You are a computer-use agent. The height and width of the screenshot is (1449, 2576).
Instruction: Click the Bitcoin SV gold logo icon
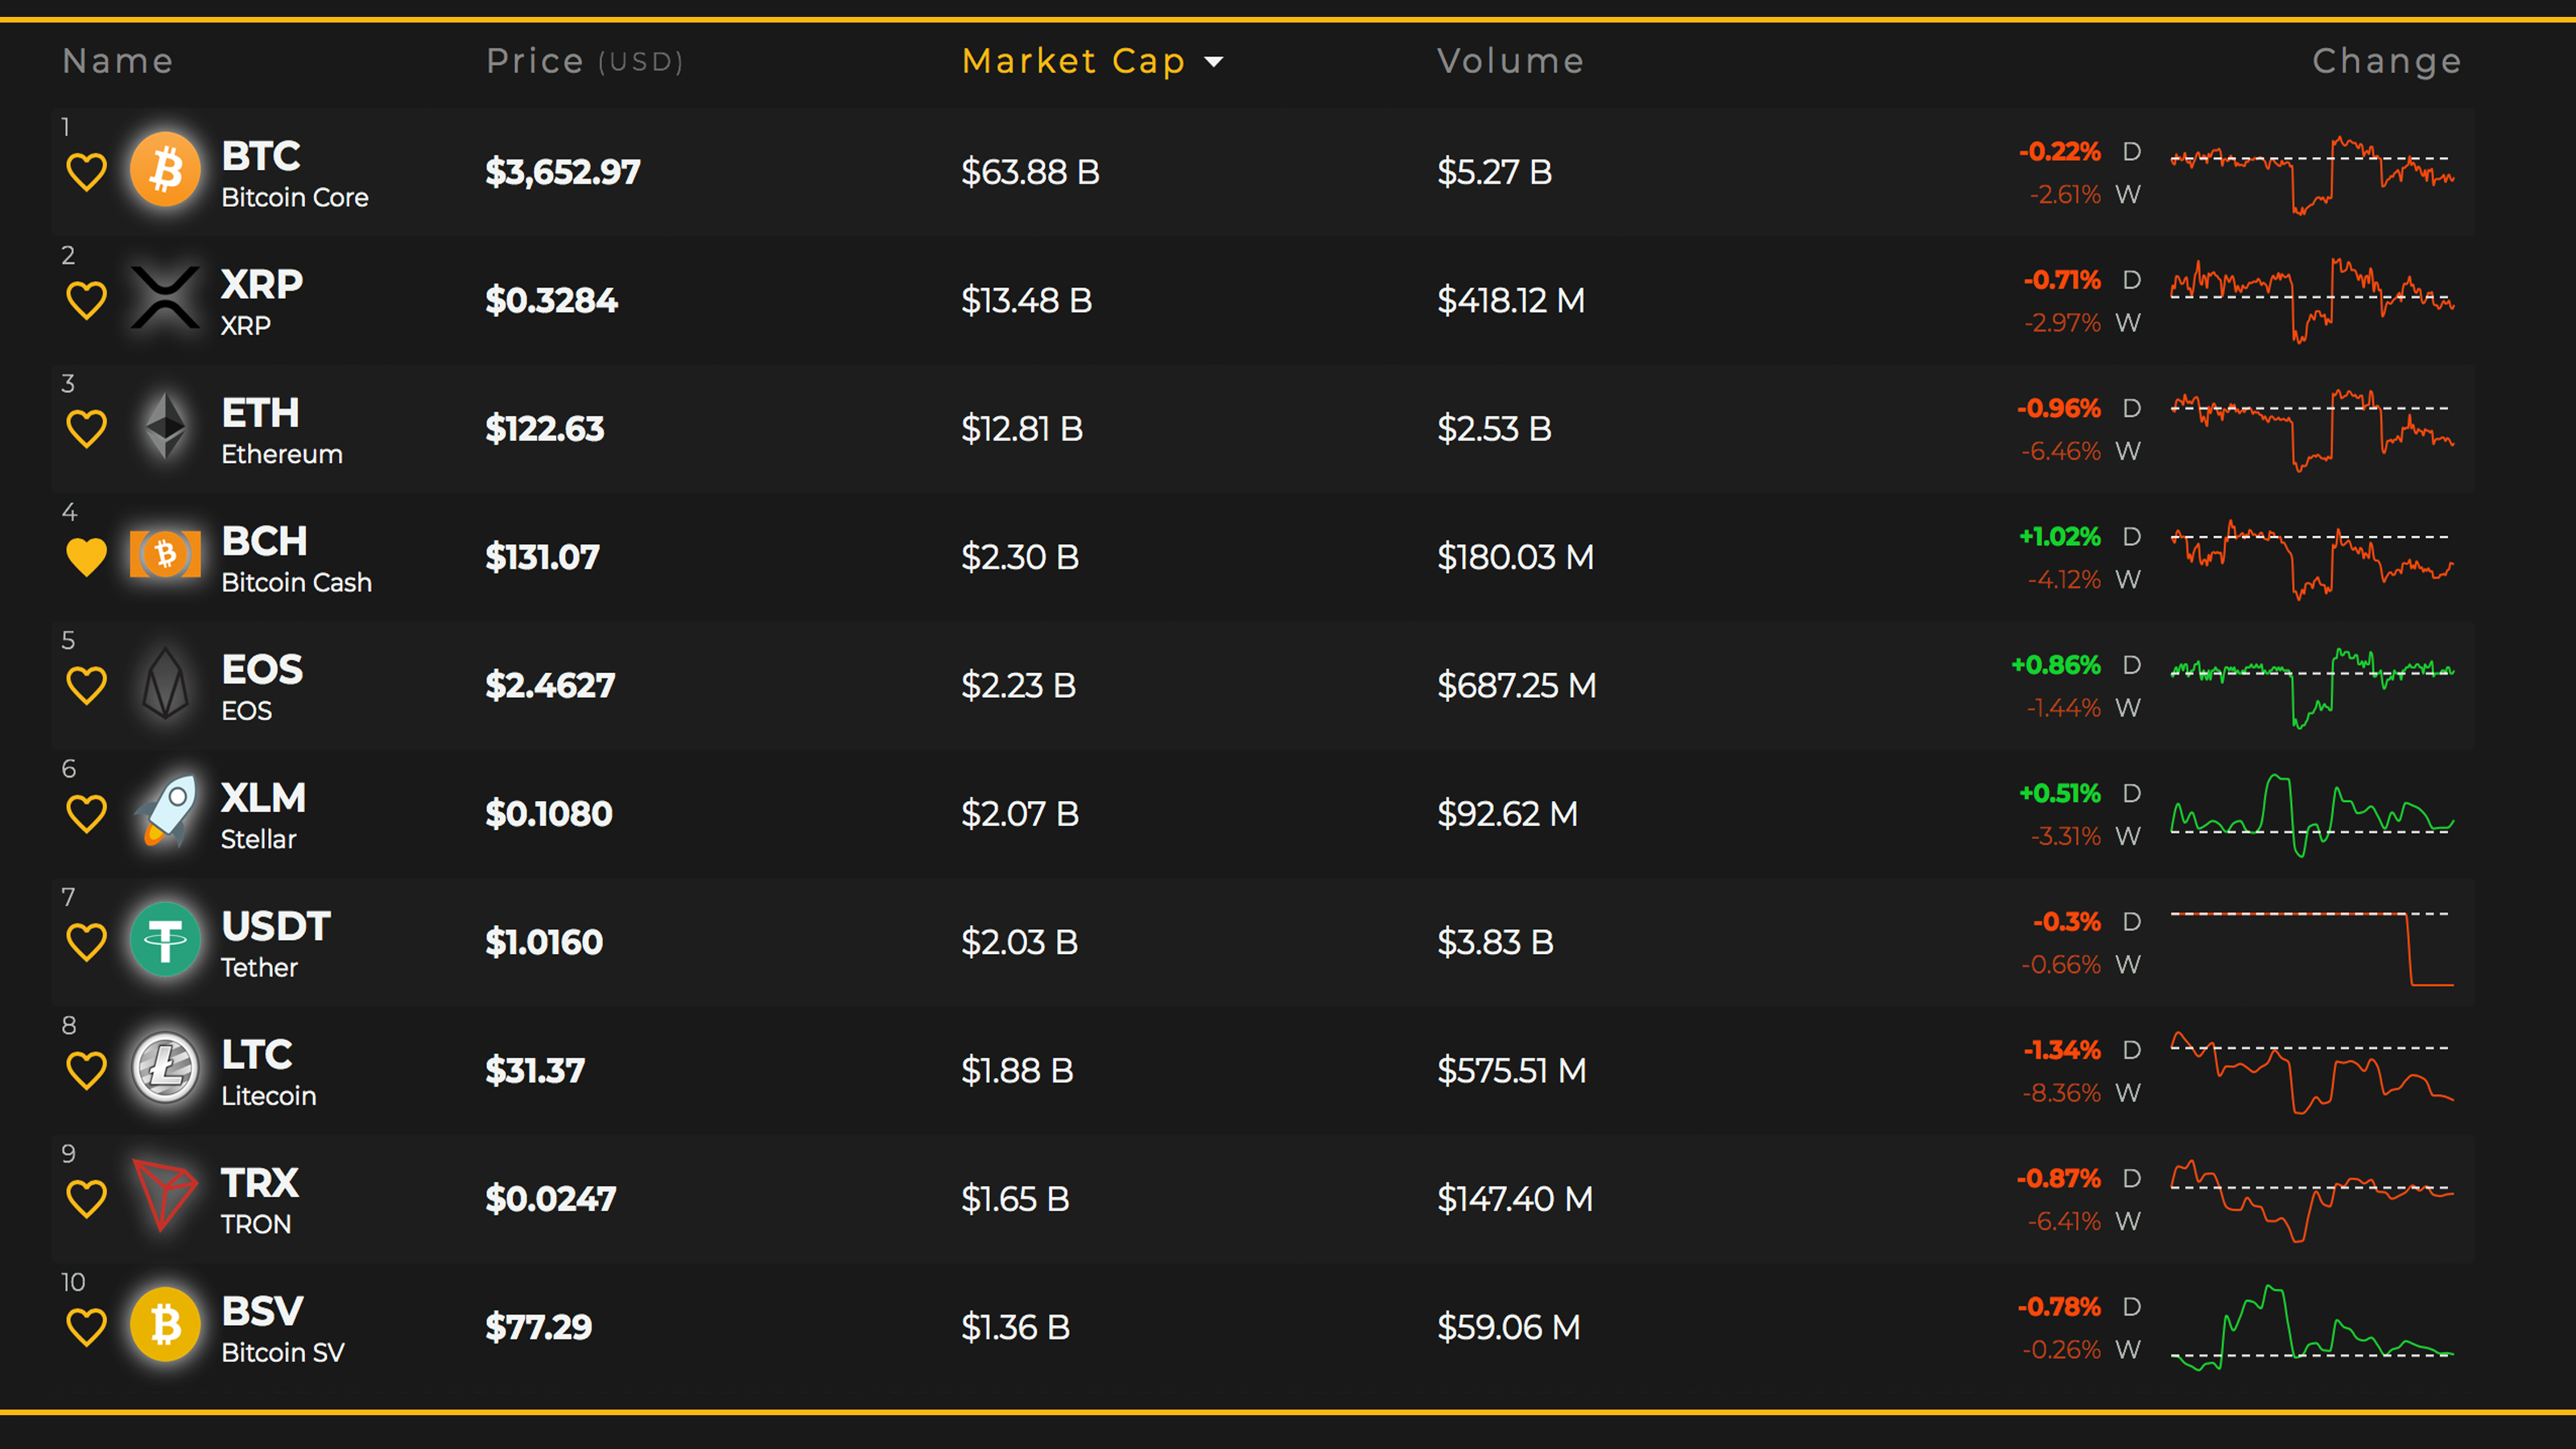(165, 1325)
